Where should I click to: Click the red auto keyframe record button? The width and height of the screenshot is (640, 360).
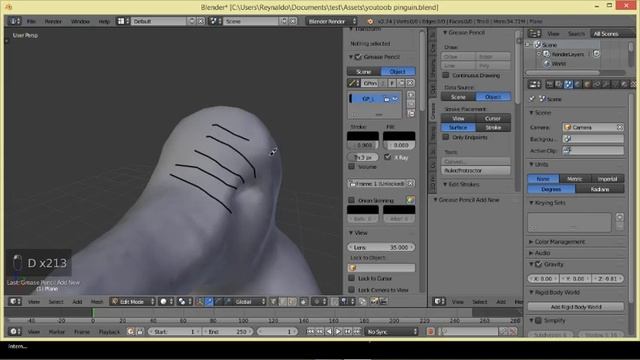coord(430,331)
